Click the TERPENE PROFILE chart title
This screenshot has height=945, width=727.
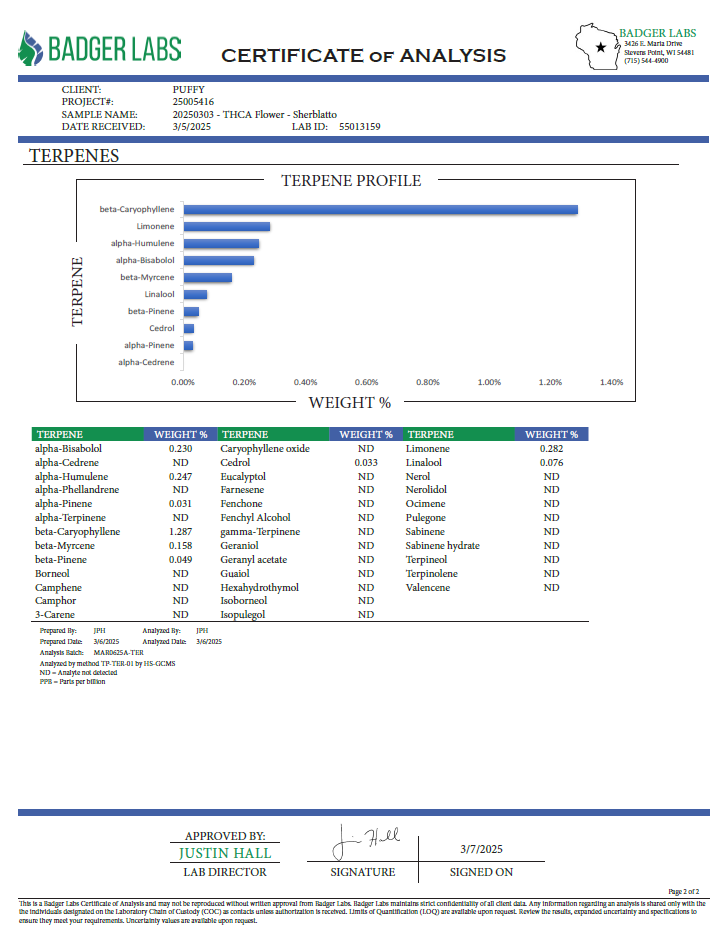click(x=351, y=181)
